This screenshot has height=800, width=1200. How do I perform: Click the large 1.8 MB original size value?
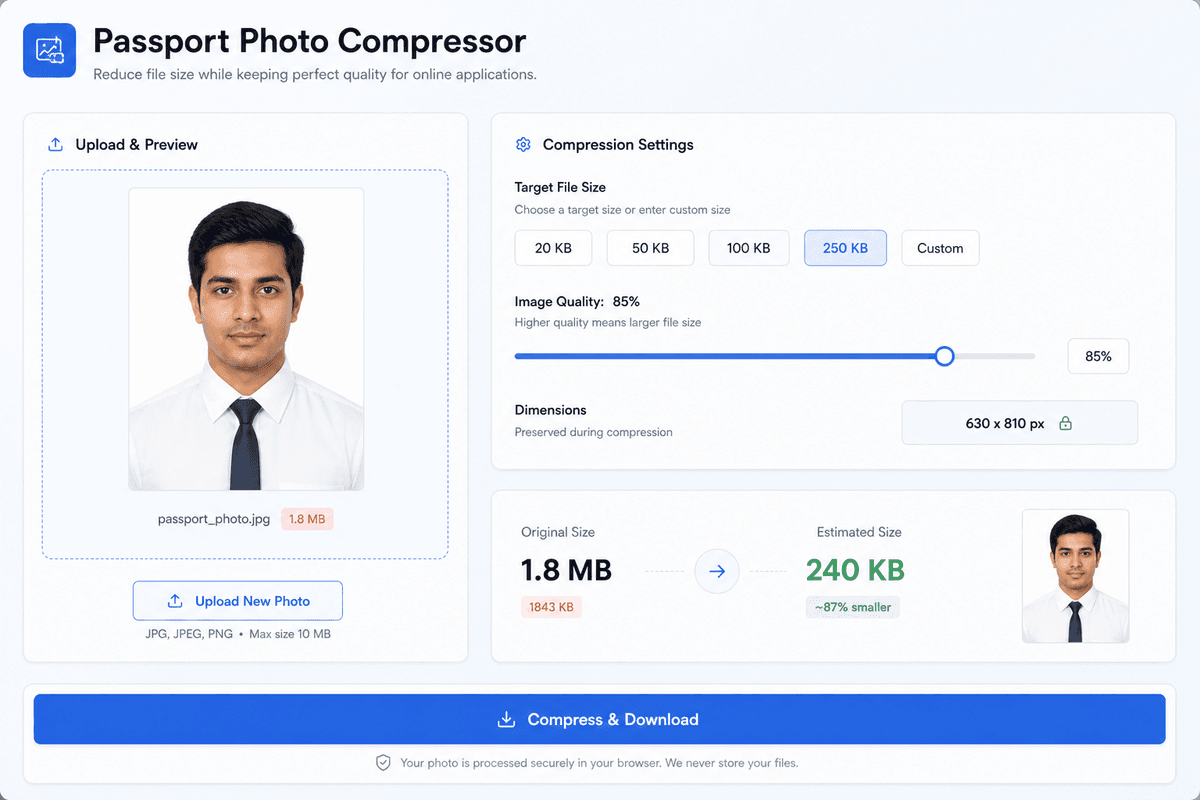566,570
